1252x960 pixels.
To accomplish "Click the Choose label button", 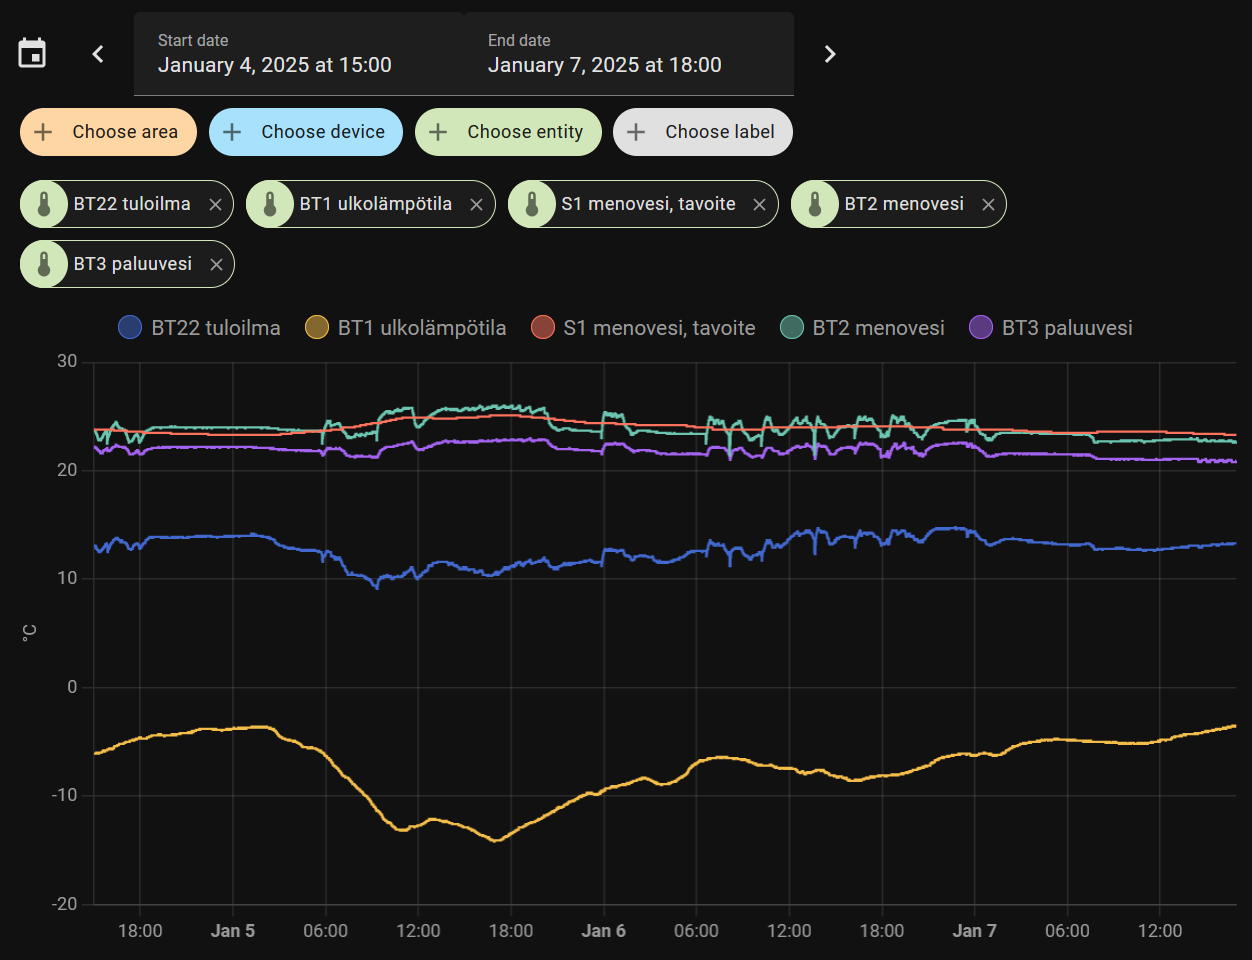I will (702, 132).
